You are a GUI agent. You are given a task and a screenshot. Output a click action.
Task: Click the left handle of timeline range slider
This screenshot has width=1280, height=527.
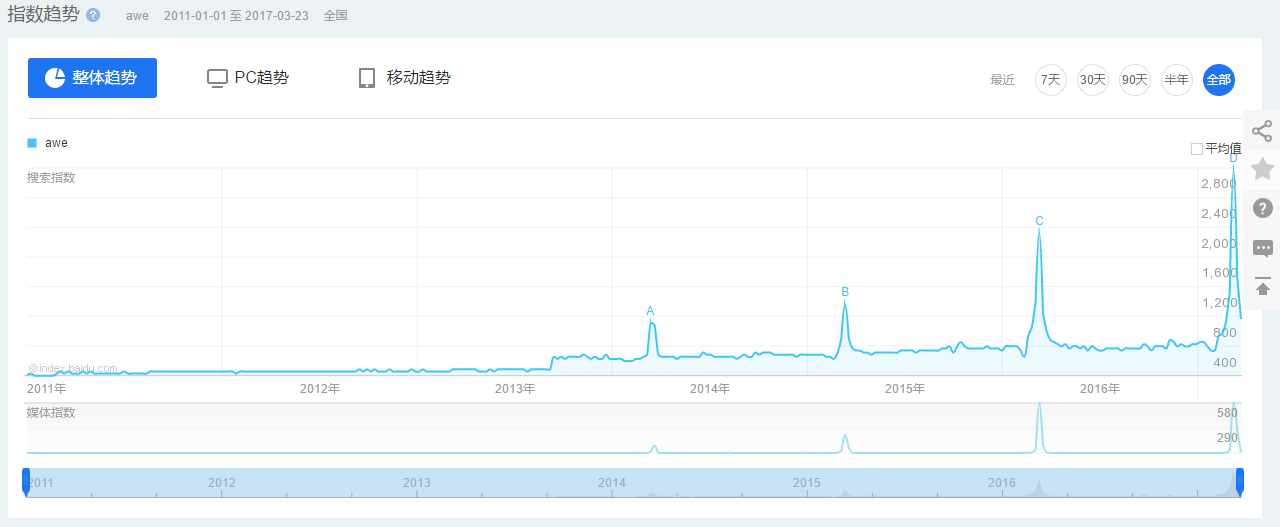(26, 481)
